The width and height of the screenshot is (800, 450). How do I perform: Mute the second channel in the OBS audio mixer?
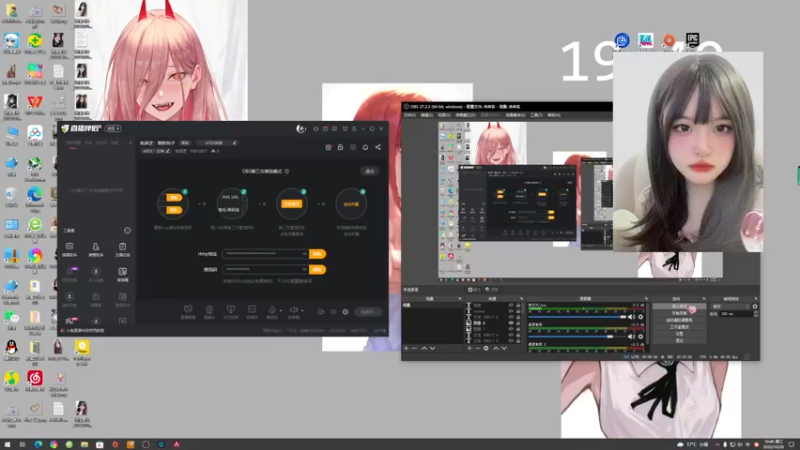(632, 336)
